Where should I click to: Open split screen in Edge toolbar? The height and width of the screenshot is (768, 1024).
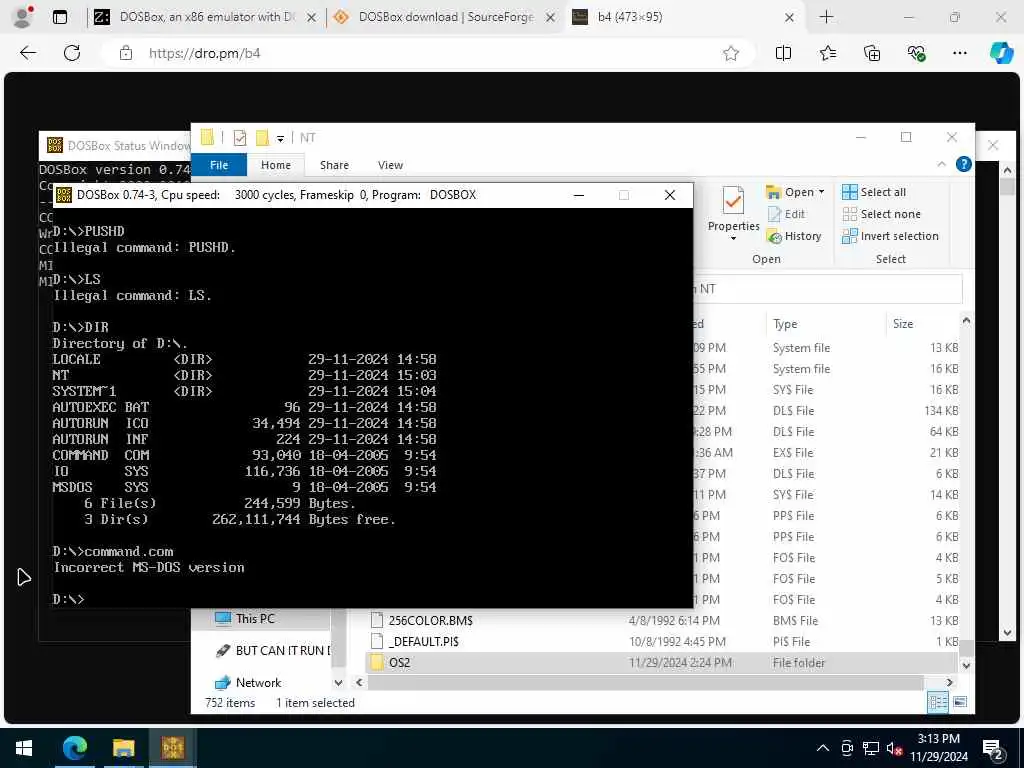coord(783,53)
